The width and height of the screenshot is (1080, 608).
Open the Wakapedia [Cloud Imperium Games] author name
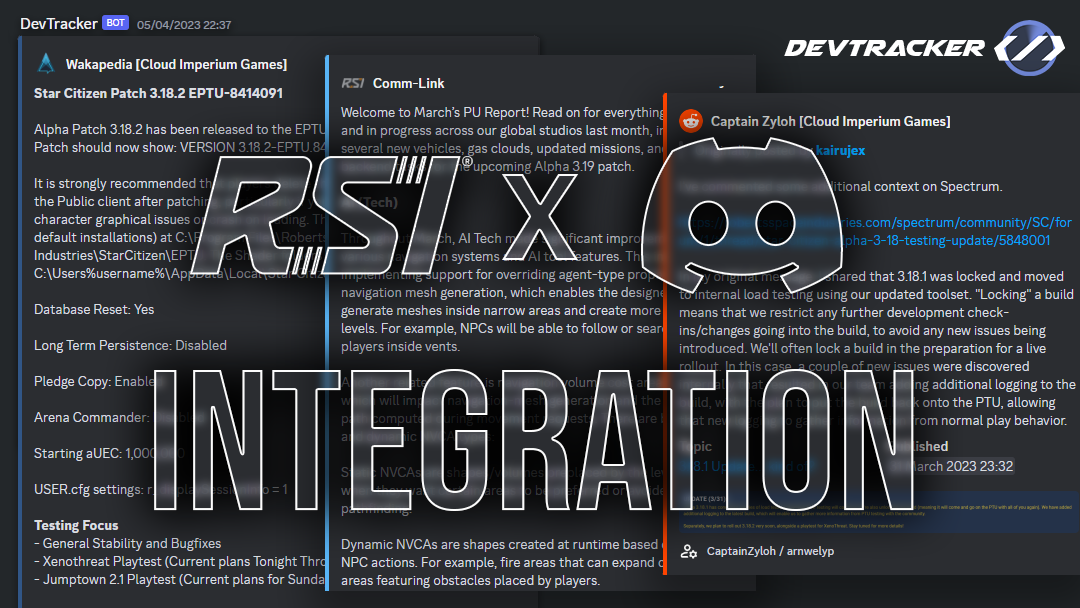[x=176, y=64]
